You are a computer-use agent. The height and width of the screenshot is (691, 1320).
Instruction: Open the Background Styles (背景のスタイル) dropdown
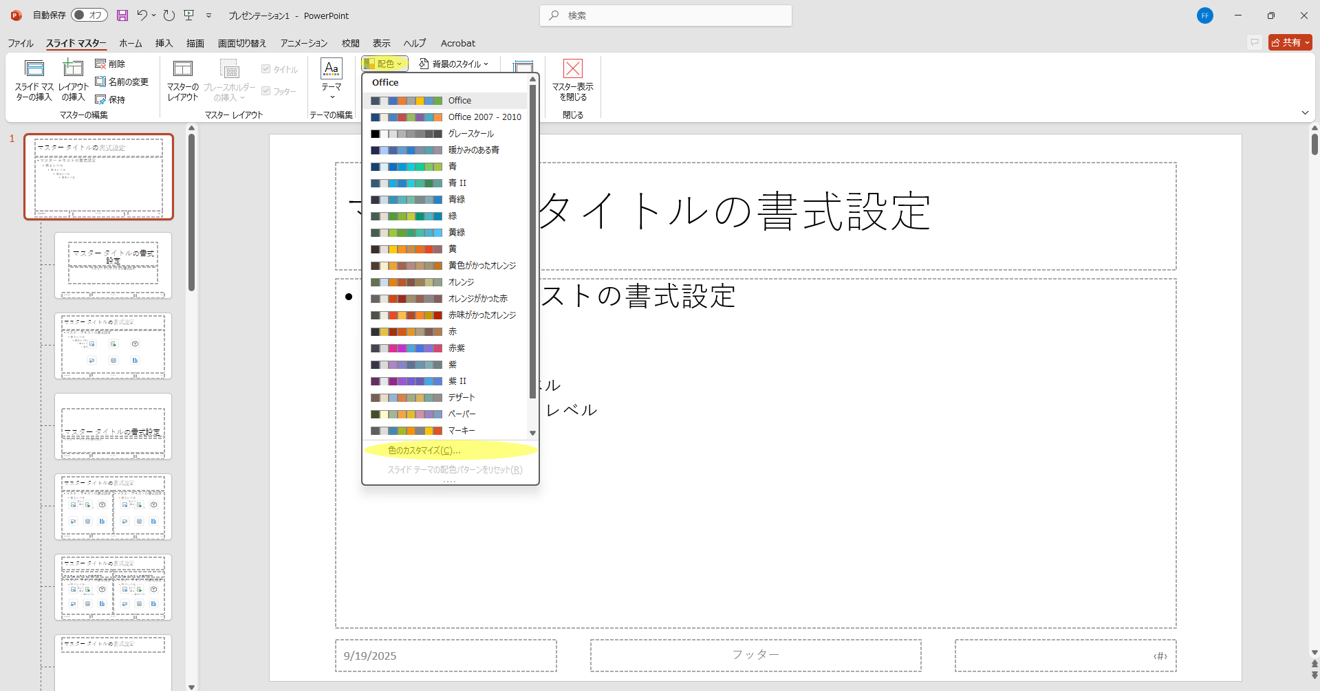(x=454, y=64)
